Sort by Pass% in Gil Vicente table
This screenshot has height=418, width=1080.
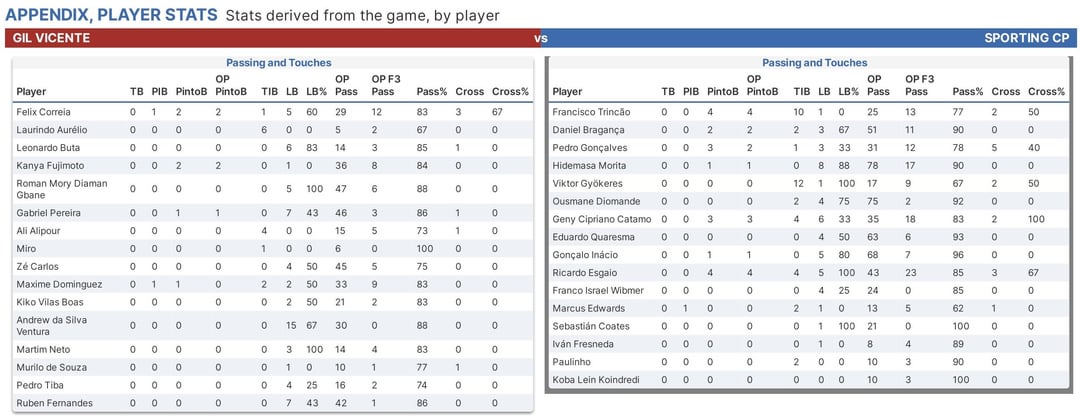(432, 92)
